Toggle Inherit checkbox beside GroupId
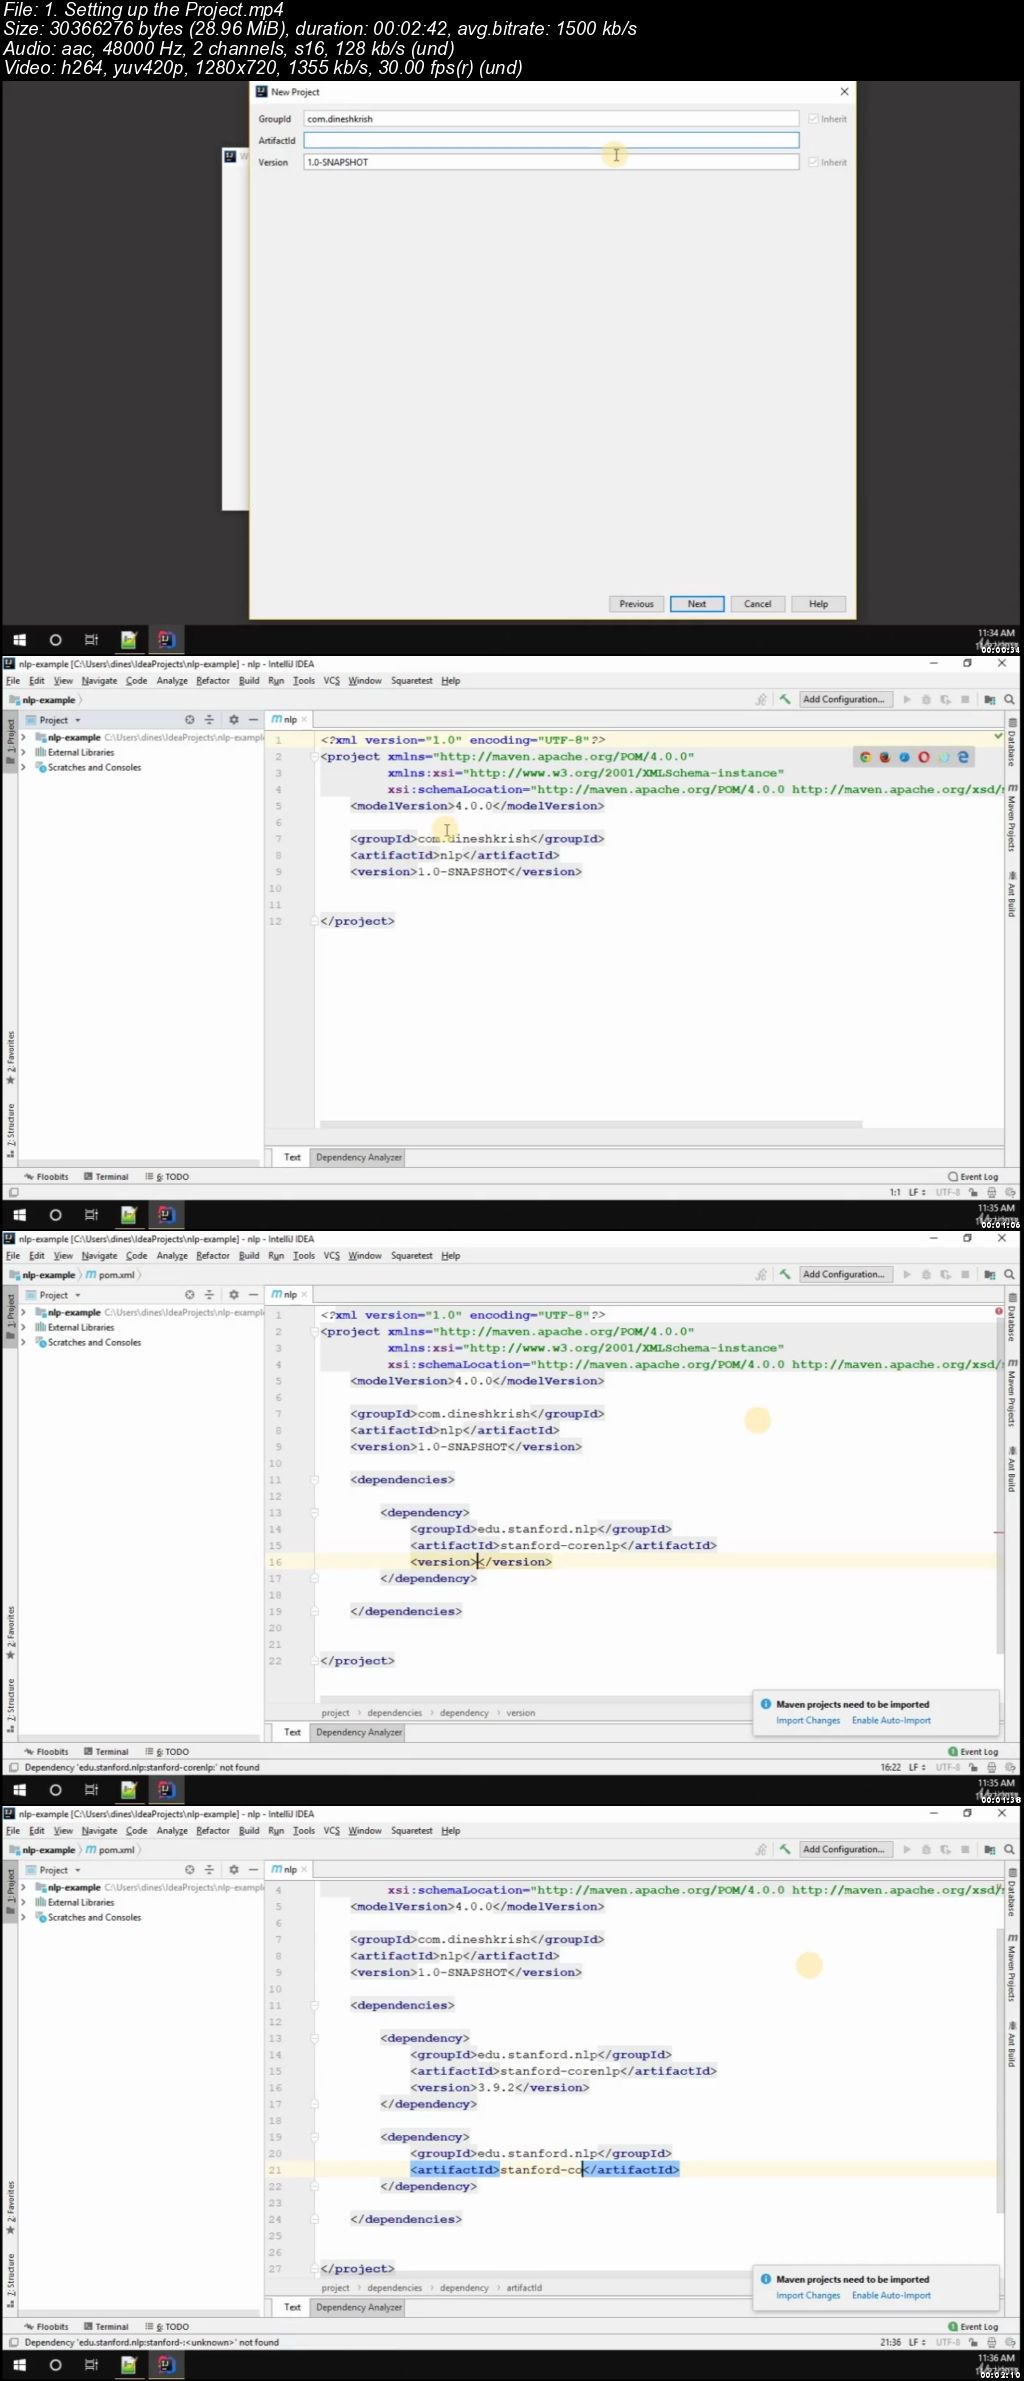Viewport: 1024px width, 2381px height. coord(813,119)
